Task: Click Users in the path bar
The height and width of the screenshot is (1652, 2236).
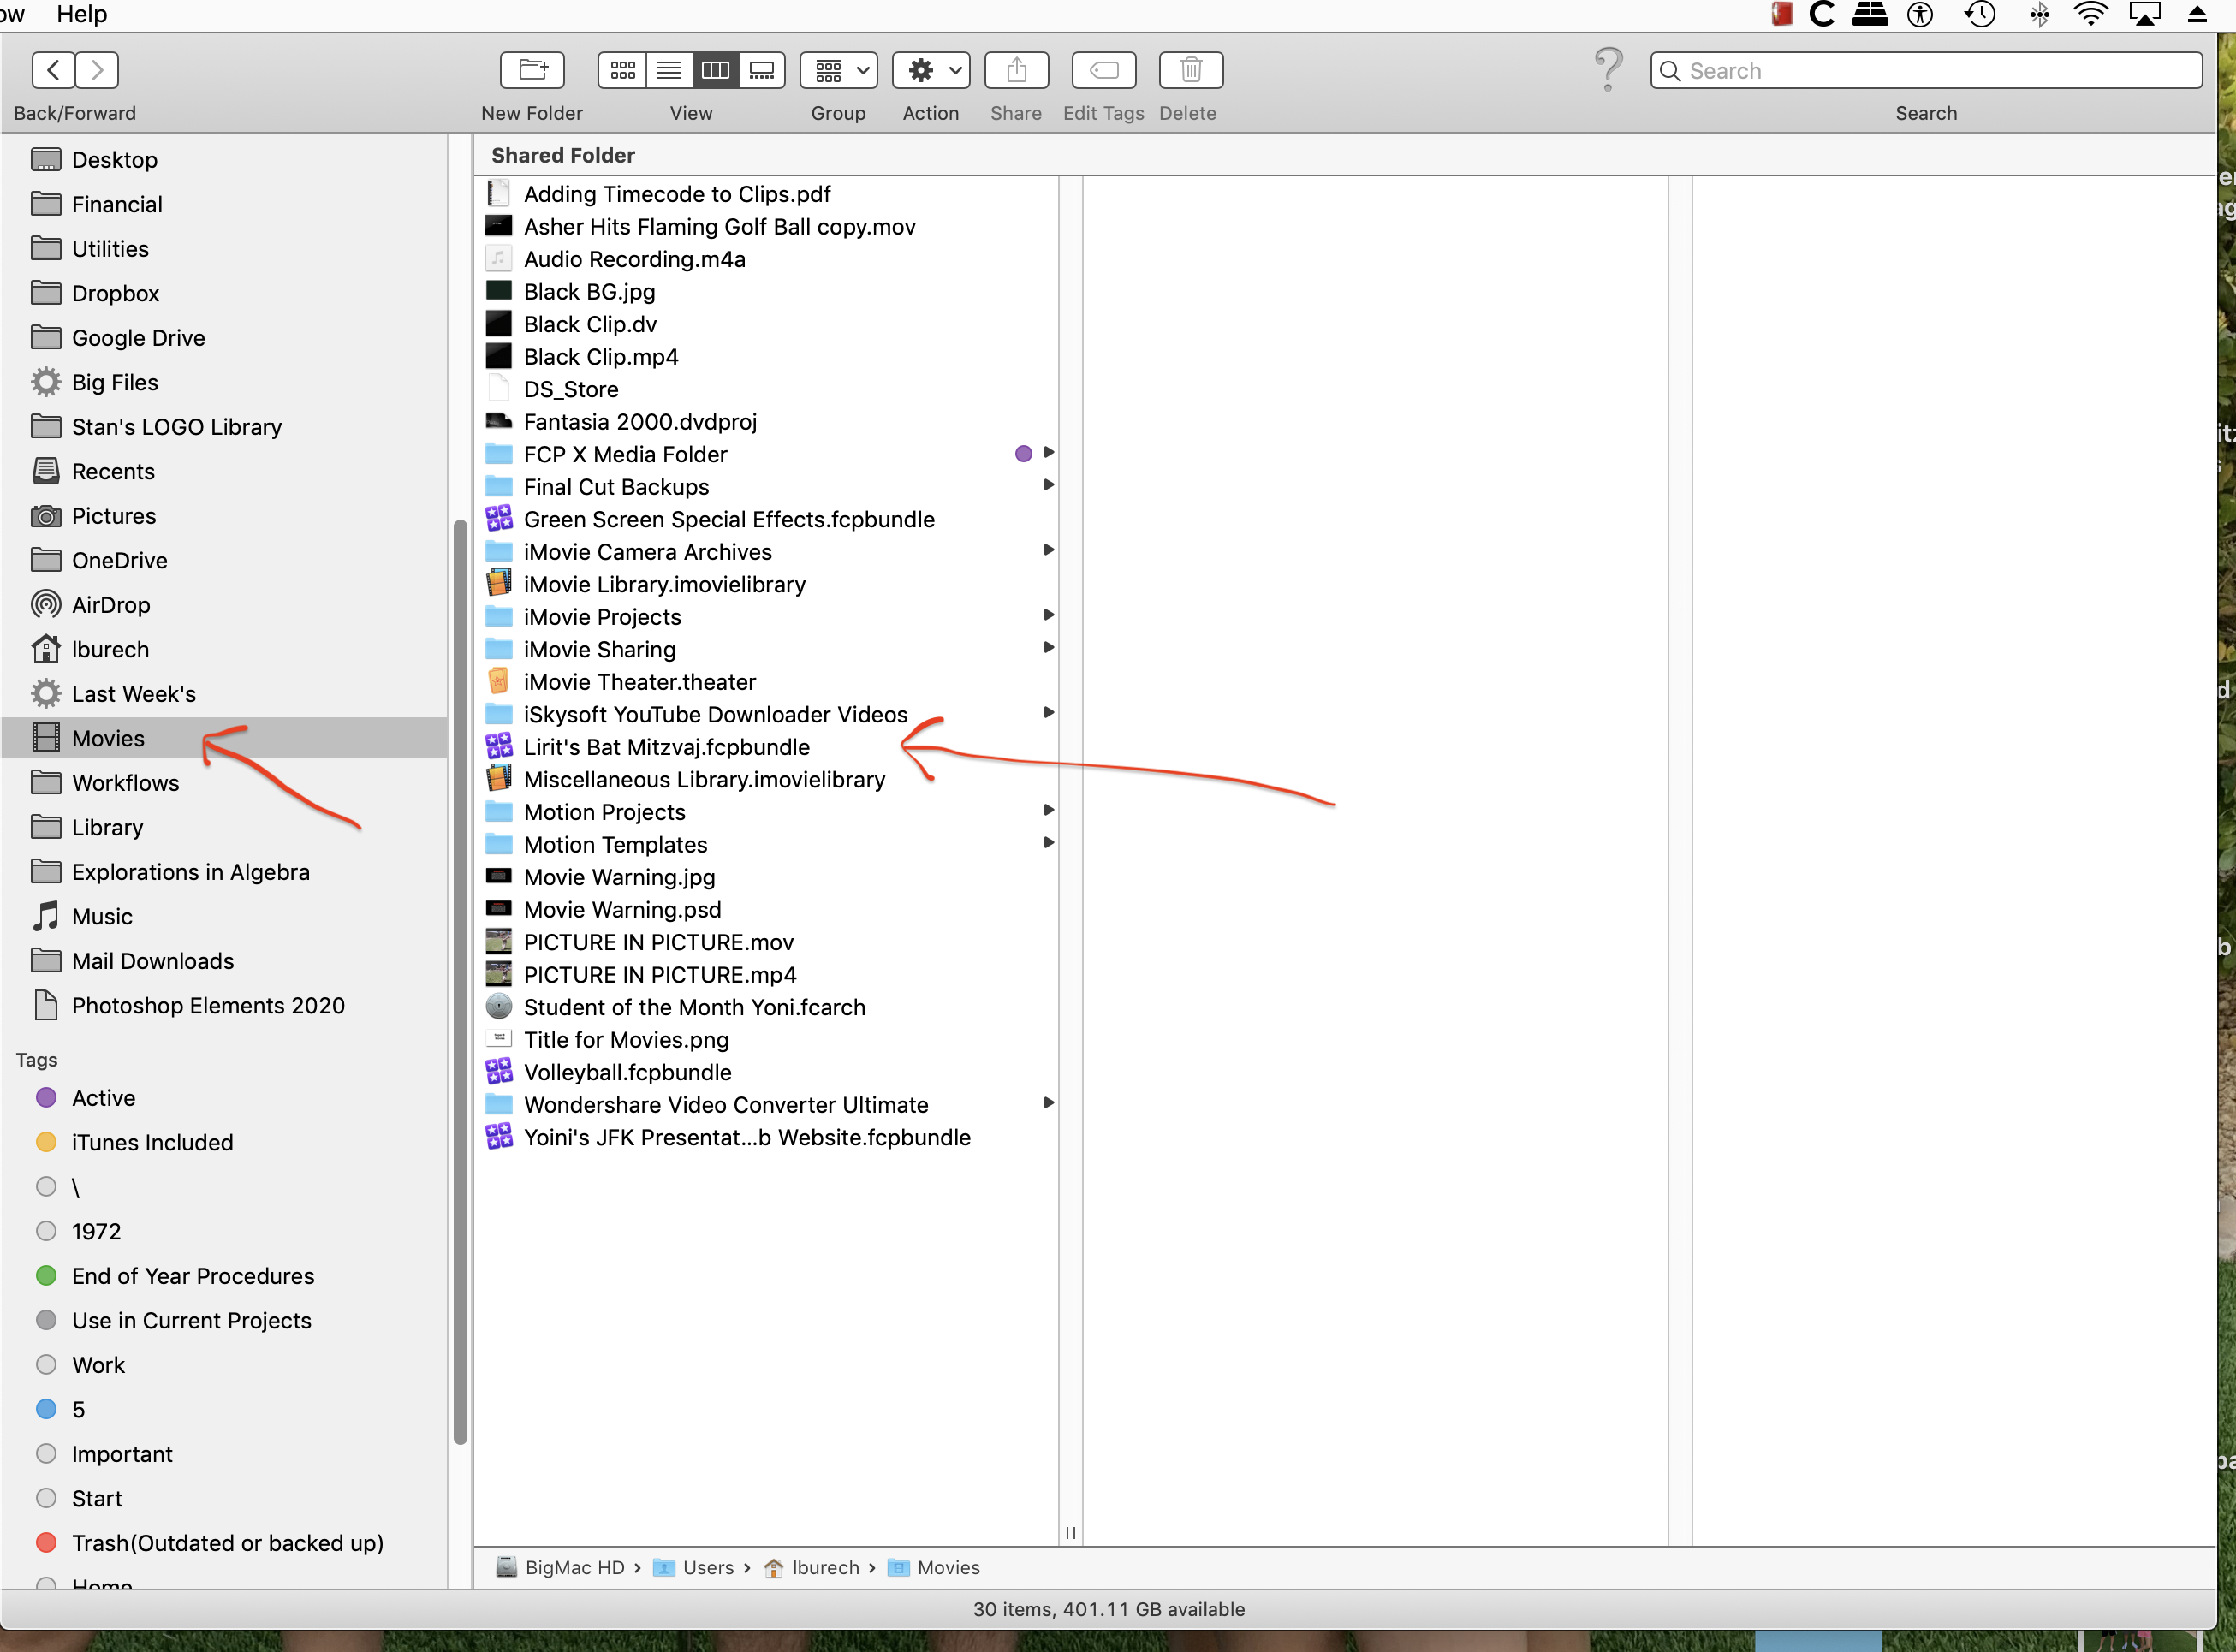Action: click(x=707, y=1568)
